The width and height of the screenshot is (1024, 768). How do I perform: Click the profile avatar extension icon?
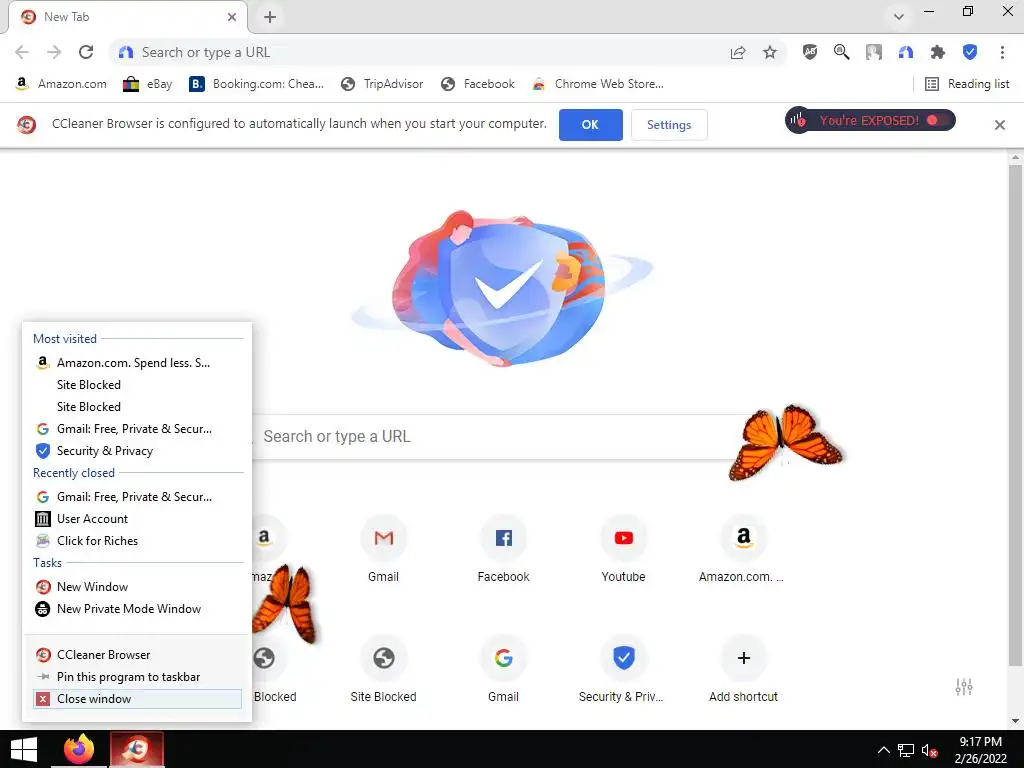[874, 52]
